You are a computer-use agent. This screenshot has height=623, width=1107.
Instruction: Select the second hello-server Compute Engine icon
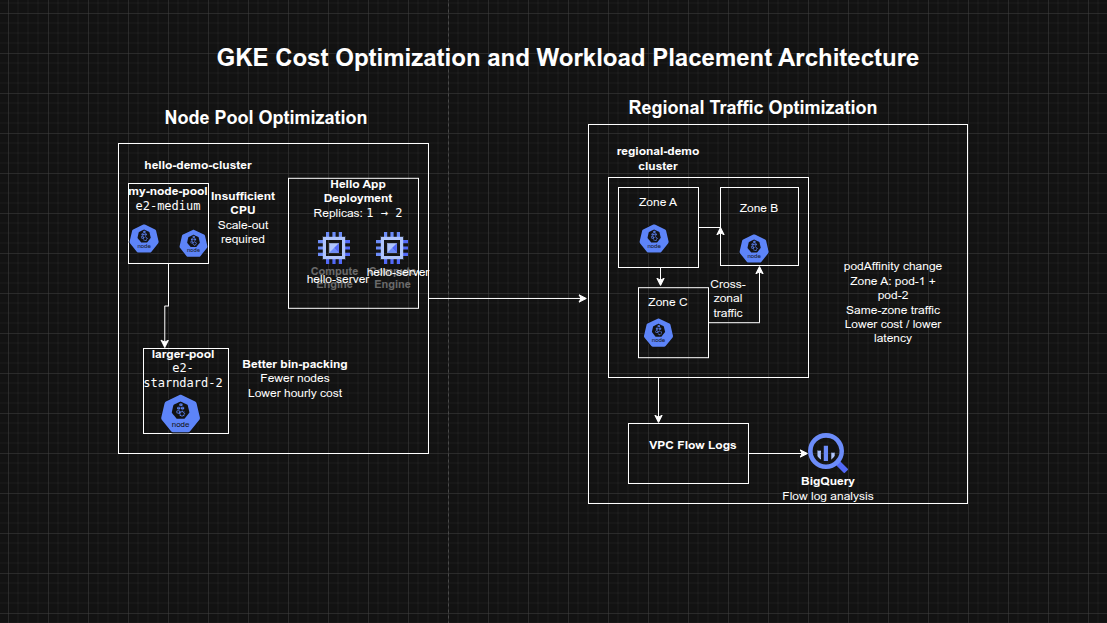(x=390, y=247)
